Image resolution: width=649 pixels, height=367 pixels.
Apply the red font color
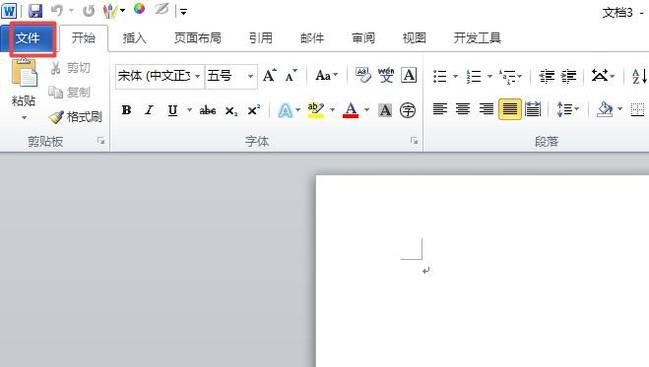point(351,110)
